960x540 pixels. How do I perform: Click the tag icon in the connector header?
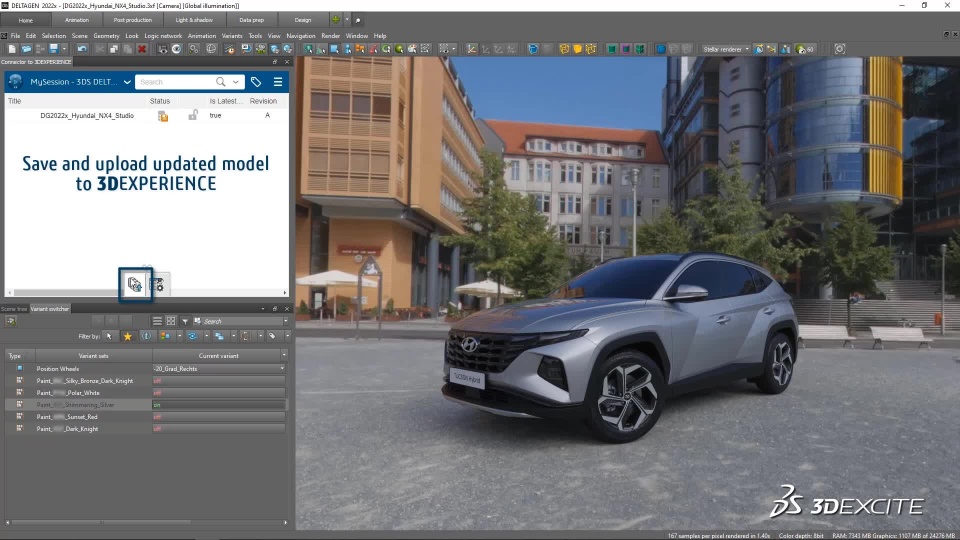(256, 82)
